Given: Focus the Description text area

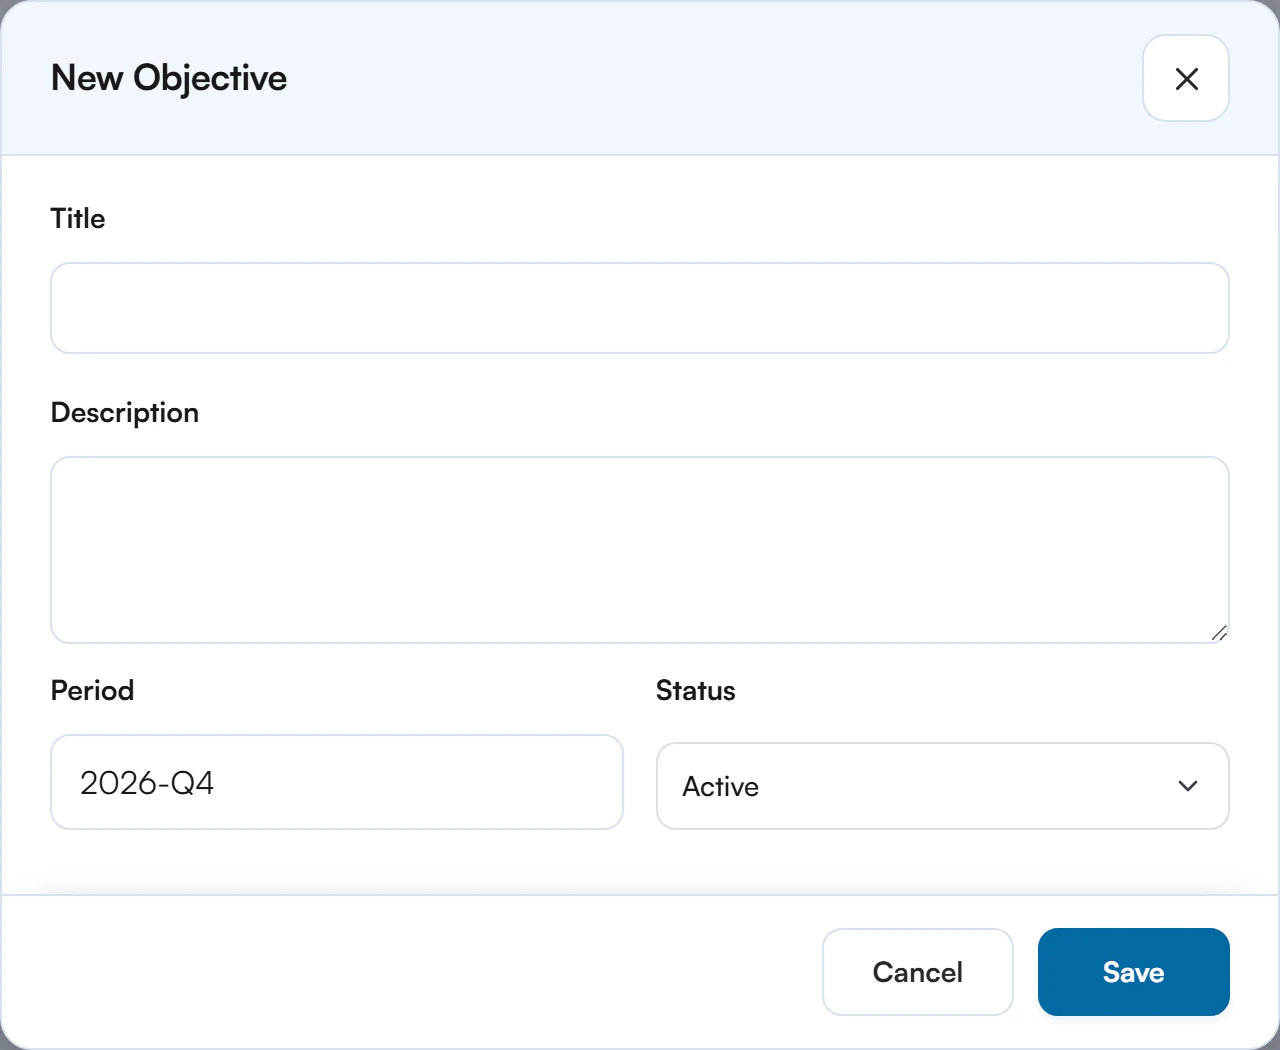Looking at the screenshot, I should pos(640,550).
